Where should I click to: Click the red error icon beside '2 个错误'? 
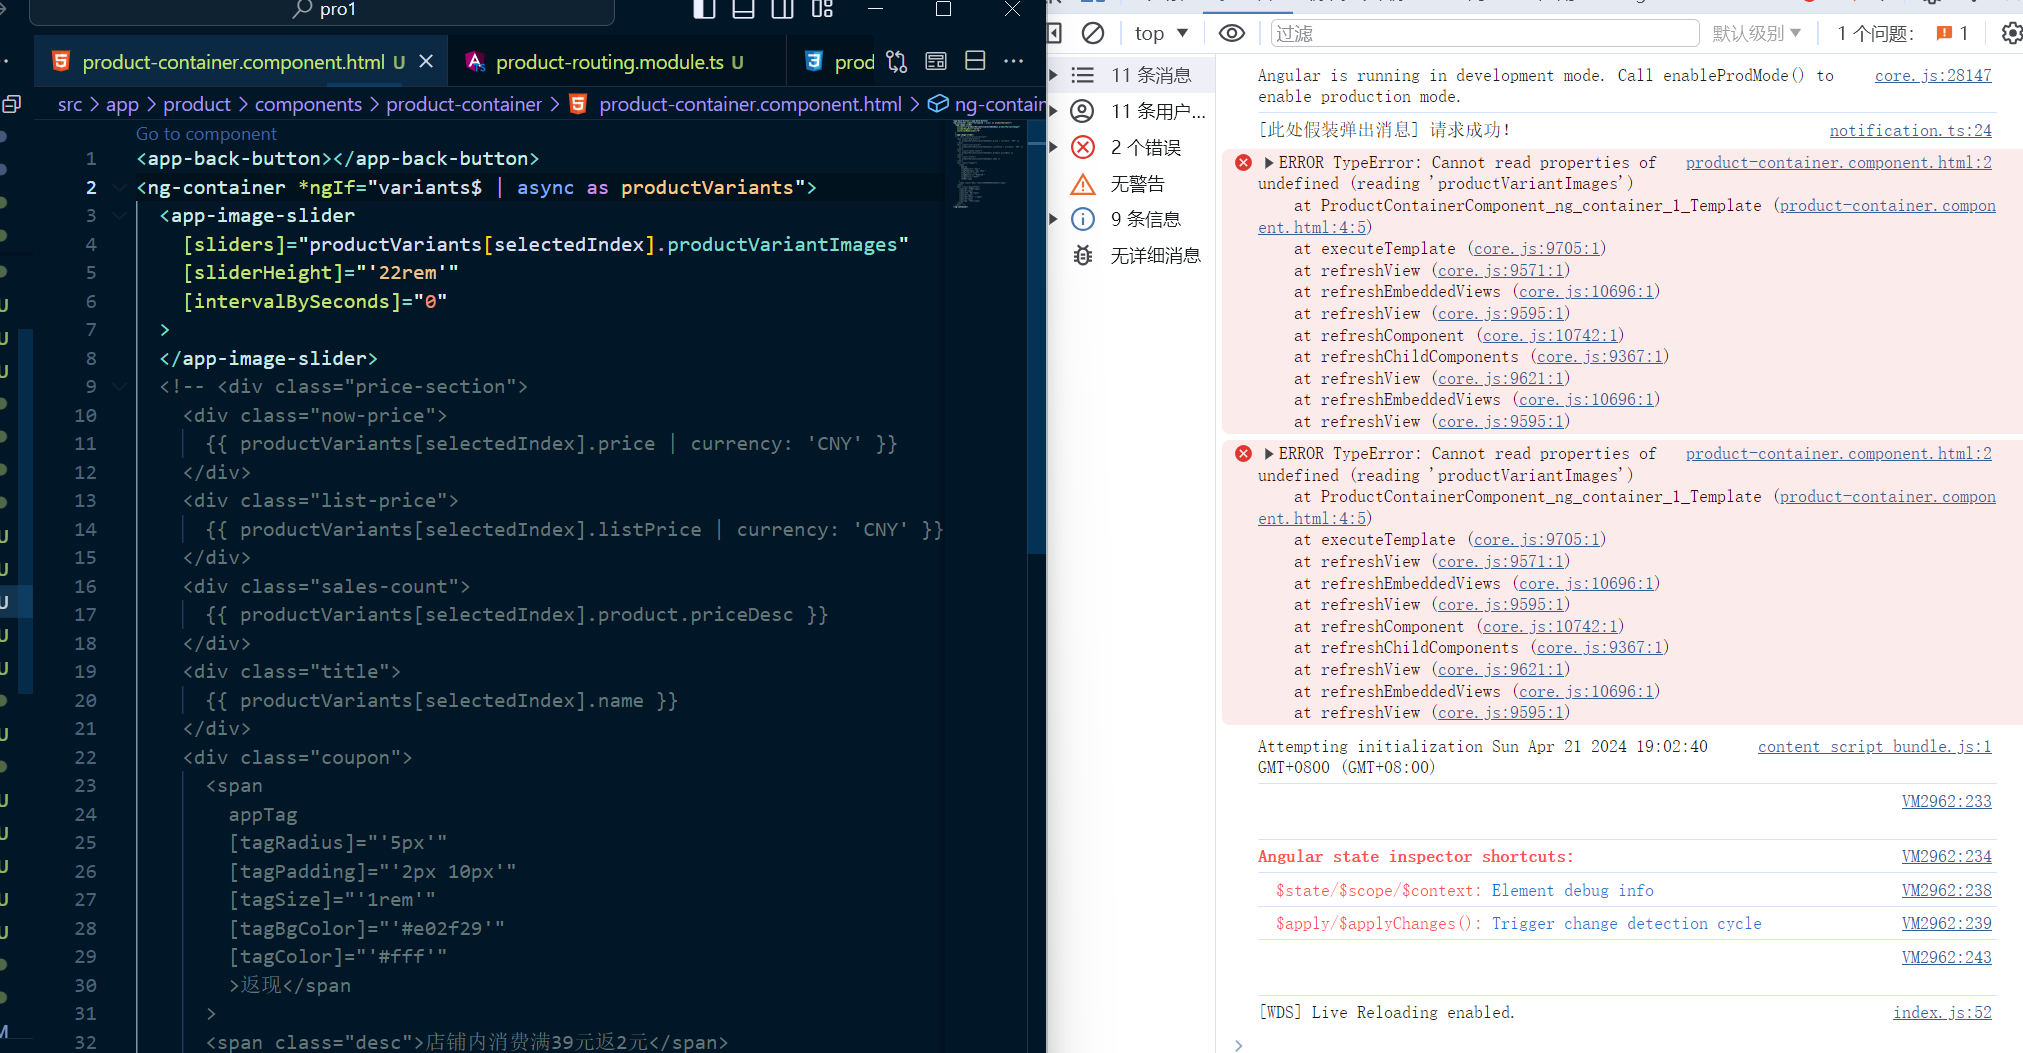tap(1083, 147)
